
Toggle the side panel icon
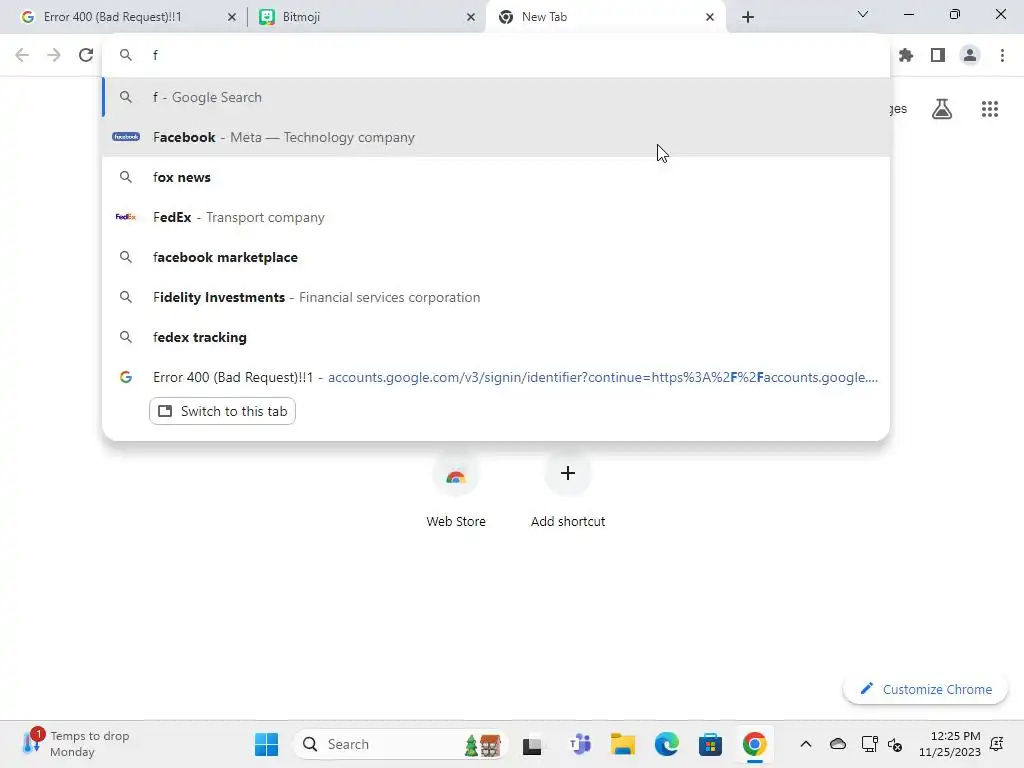(x=938, y=55)
